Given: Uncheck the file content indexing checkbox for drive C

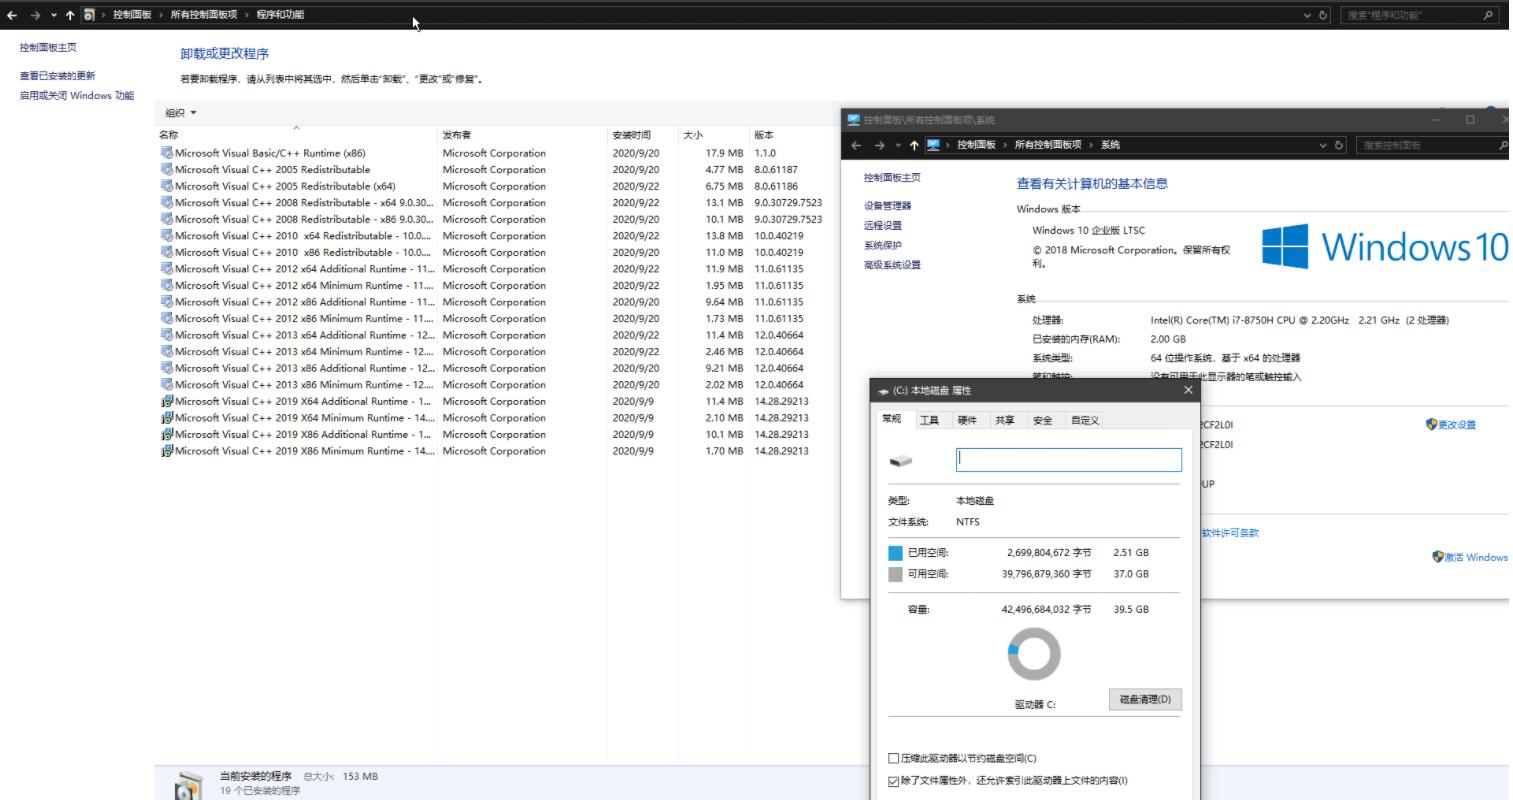Looking at the screenshot, I should (x=894, y=781).
